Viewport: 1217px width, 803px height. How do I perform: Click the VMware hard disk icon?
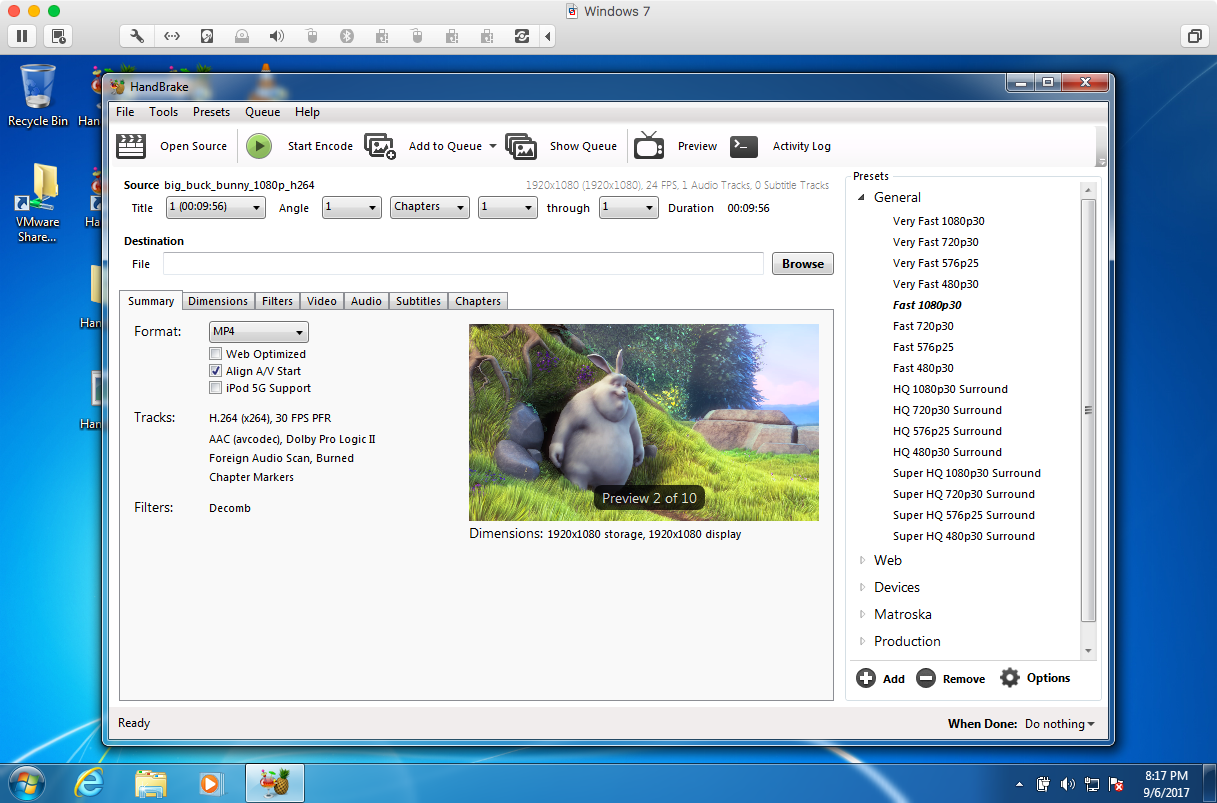tap(207, 36)
